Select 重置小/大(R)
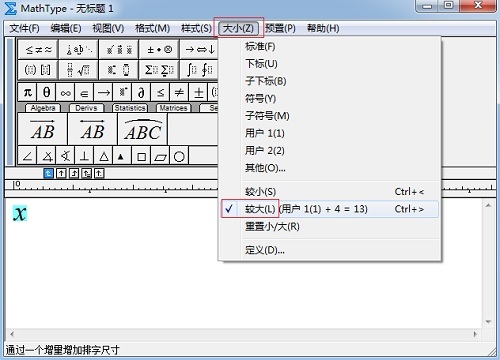This screenshot has width=500, height=360. point(330,227)
